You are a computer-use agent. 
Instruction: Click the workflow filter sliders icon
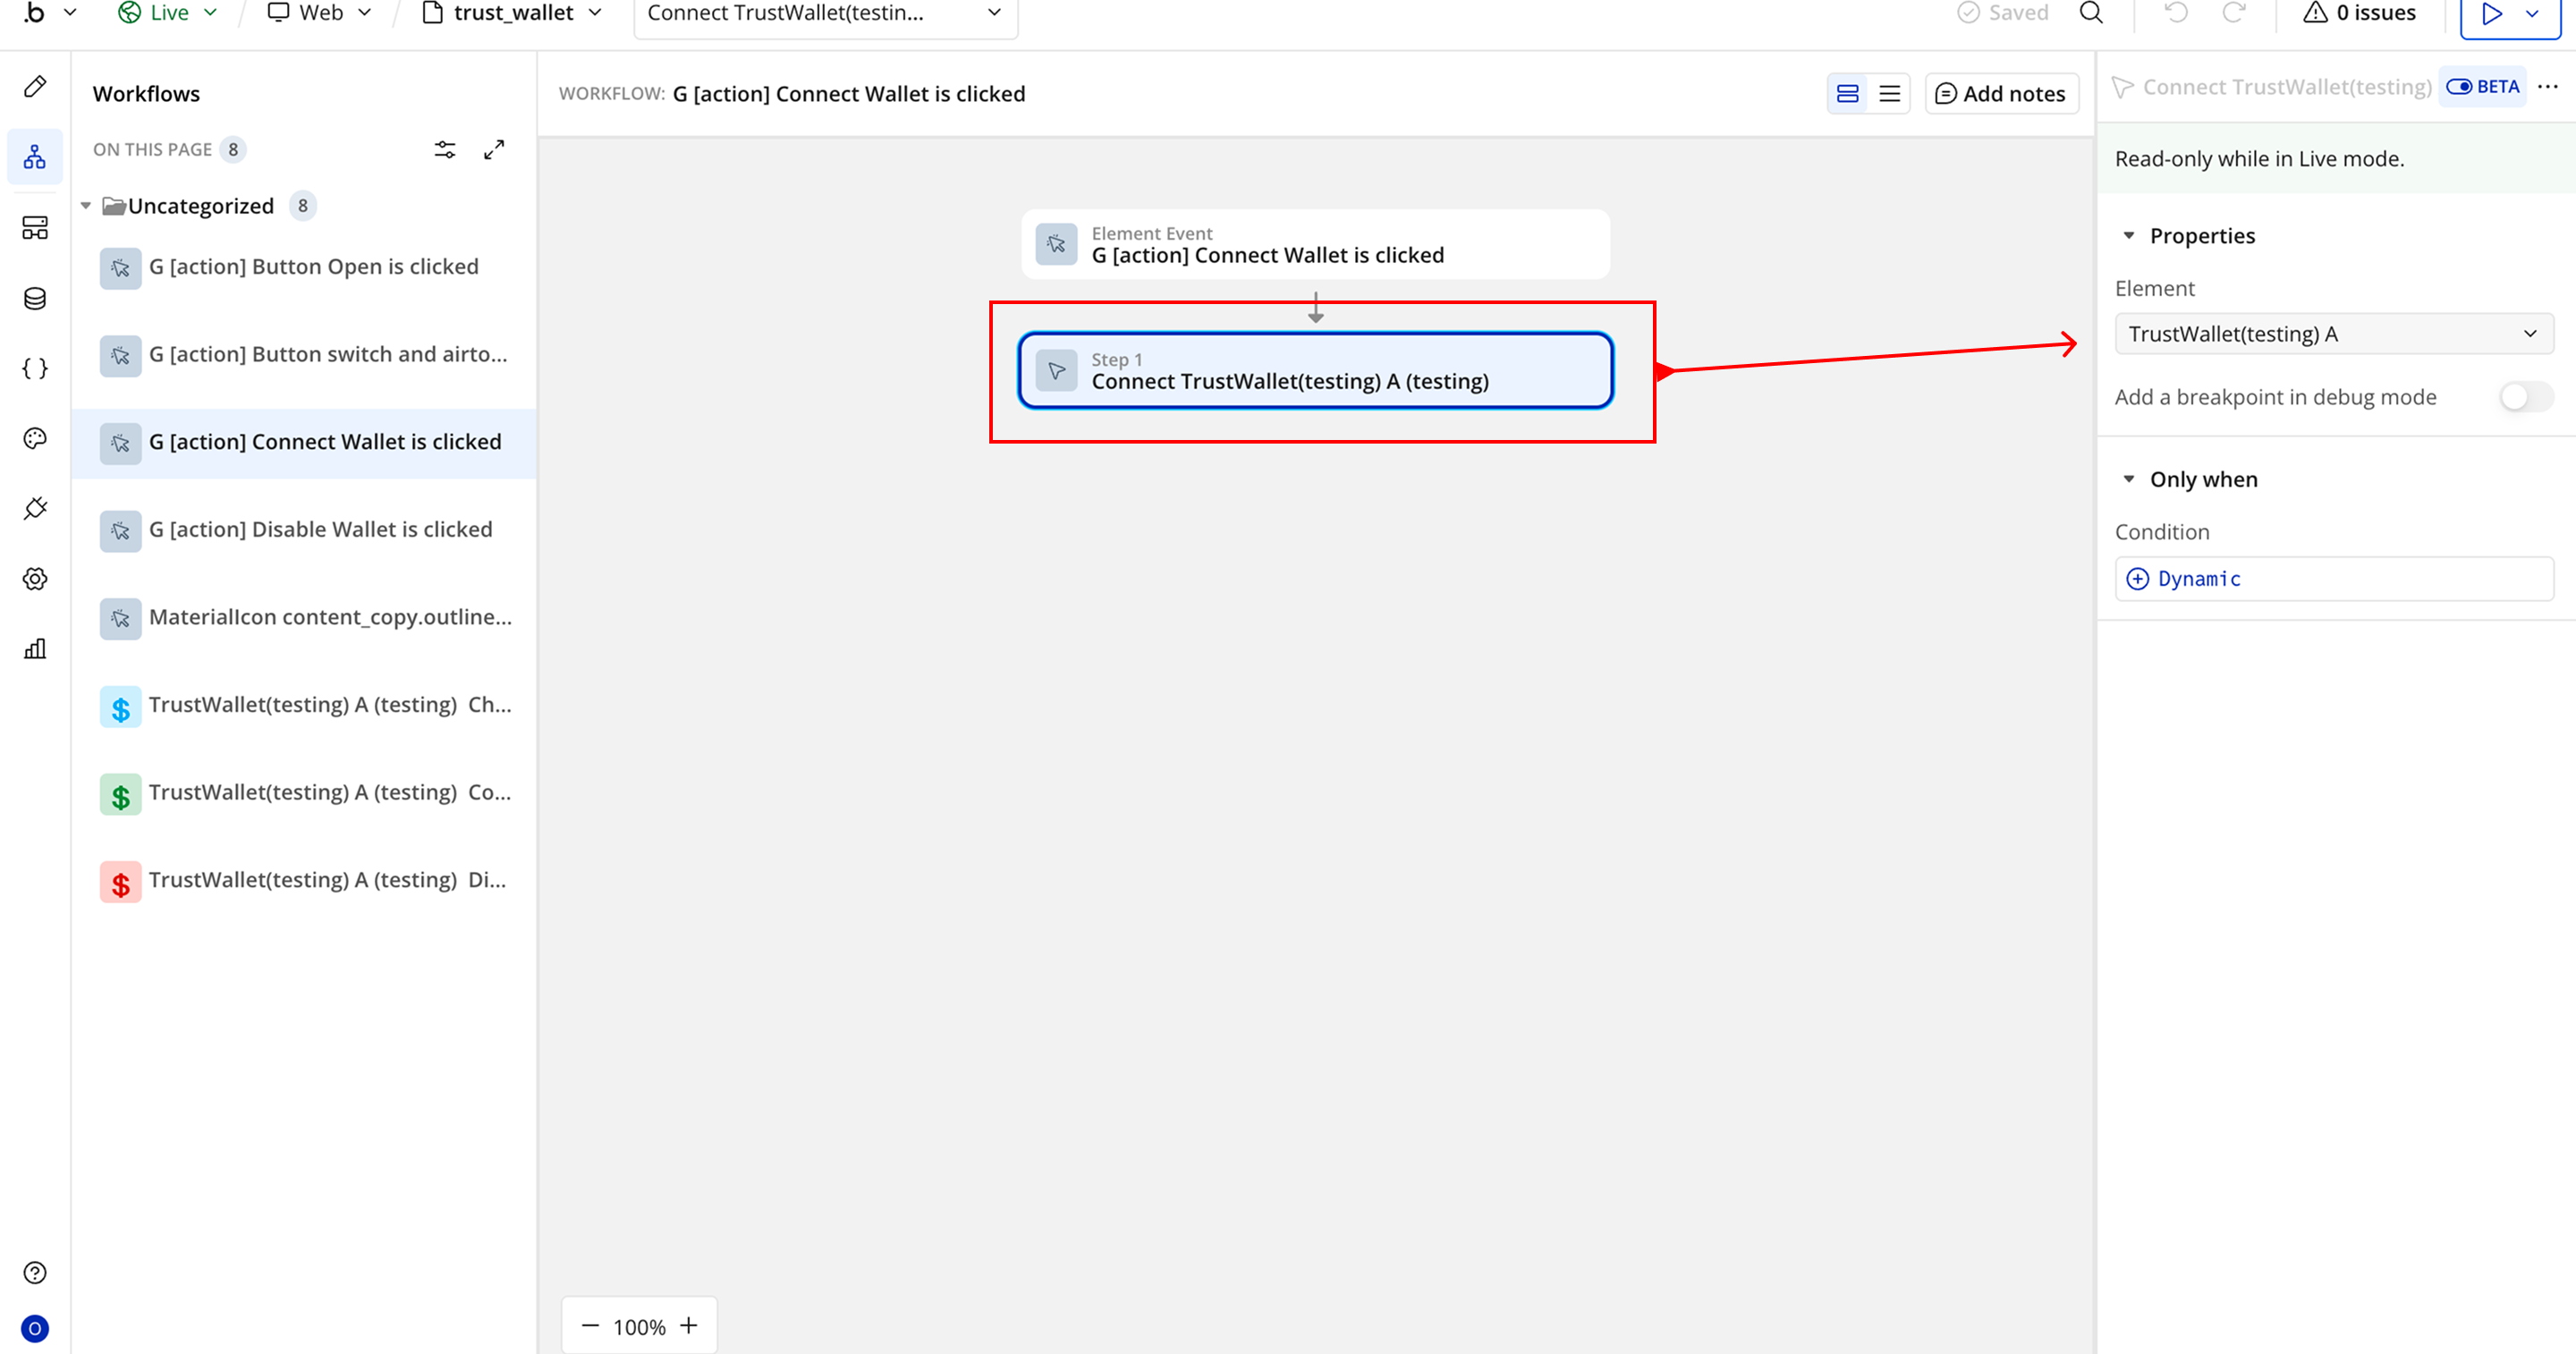pyautogui.click(x=445, y=150)
